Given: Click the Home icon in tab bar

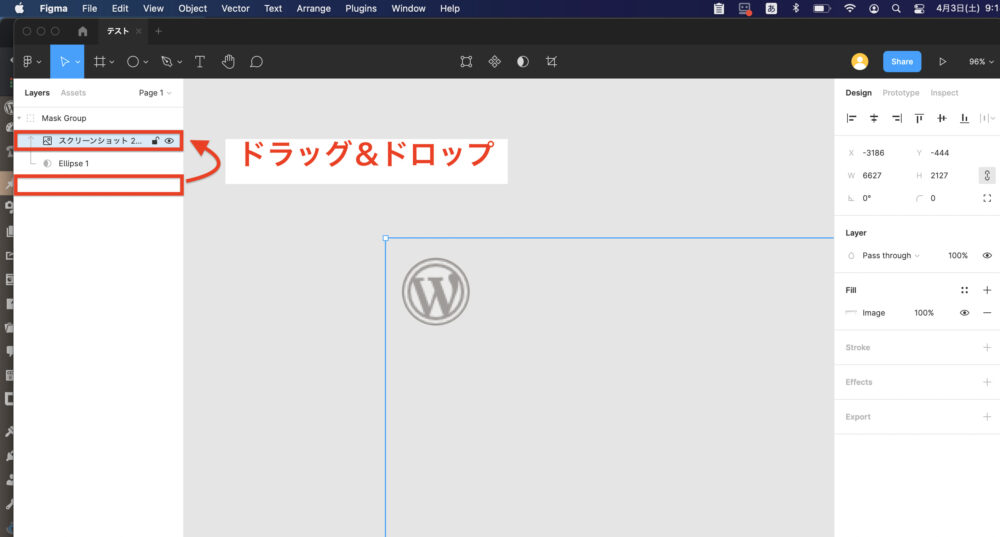Looking at the screenshot, I should pyautogui.click(x=82, y=31).
